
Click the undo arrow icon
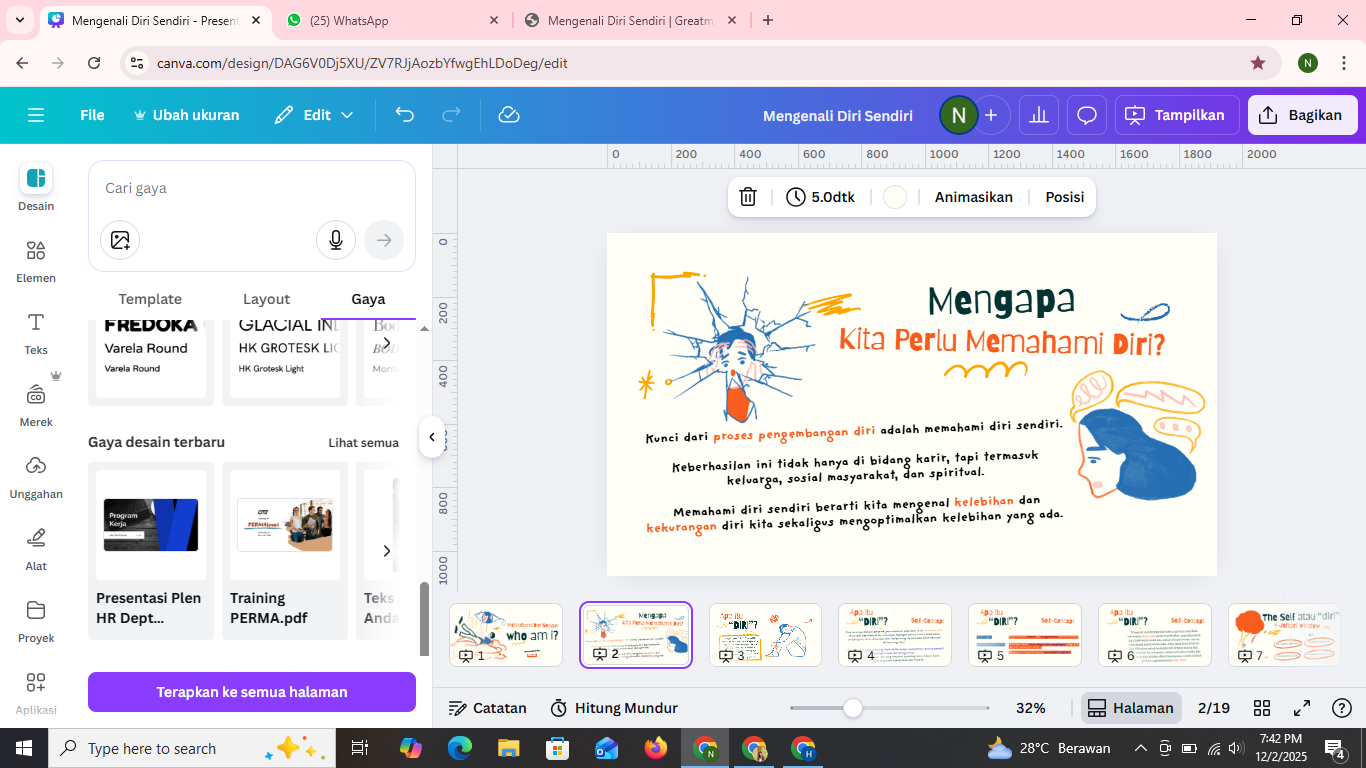404,115
